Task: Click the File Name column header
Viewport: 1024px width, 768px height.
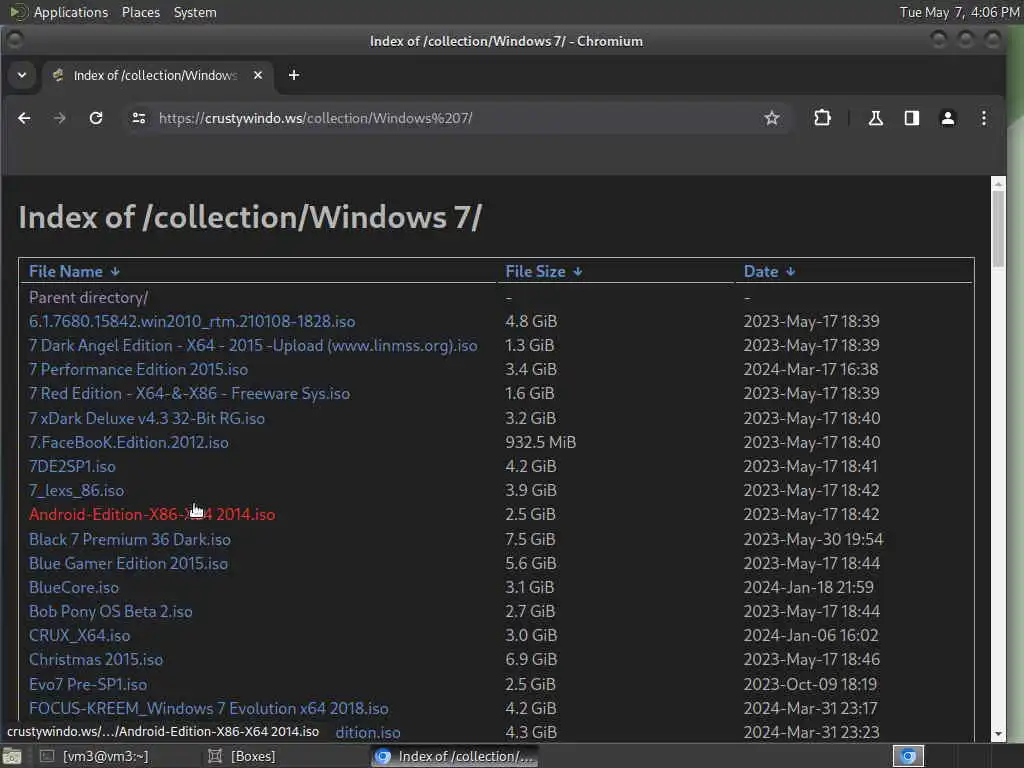Action: tap(66, 272)
